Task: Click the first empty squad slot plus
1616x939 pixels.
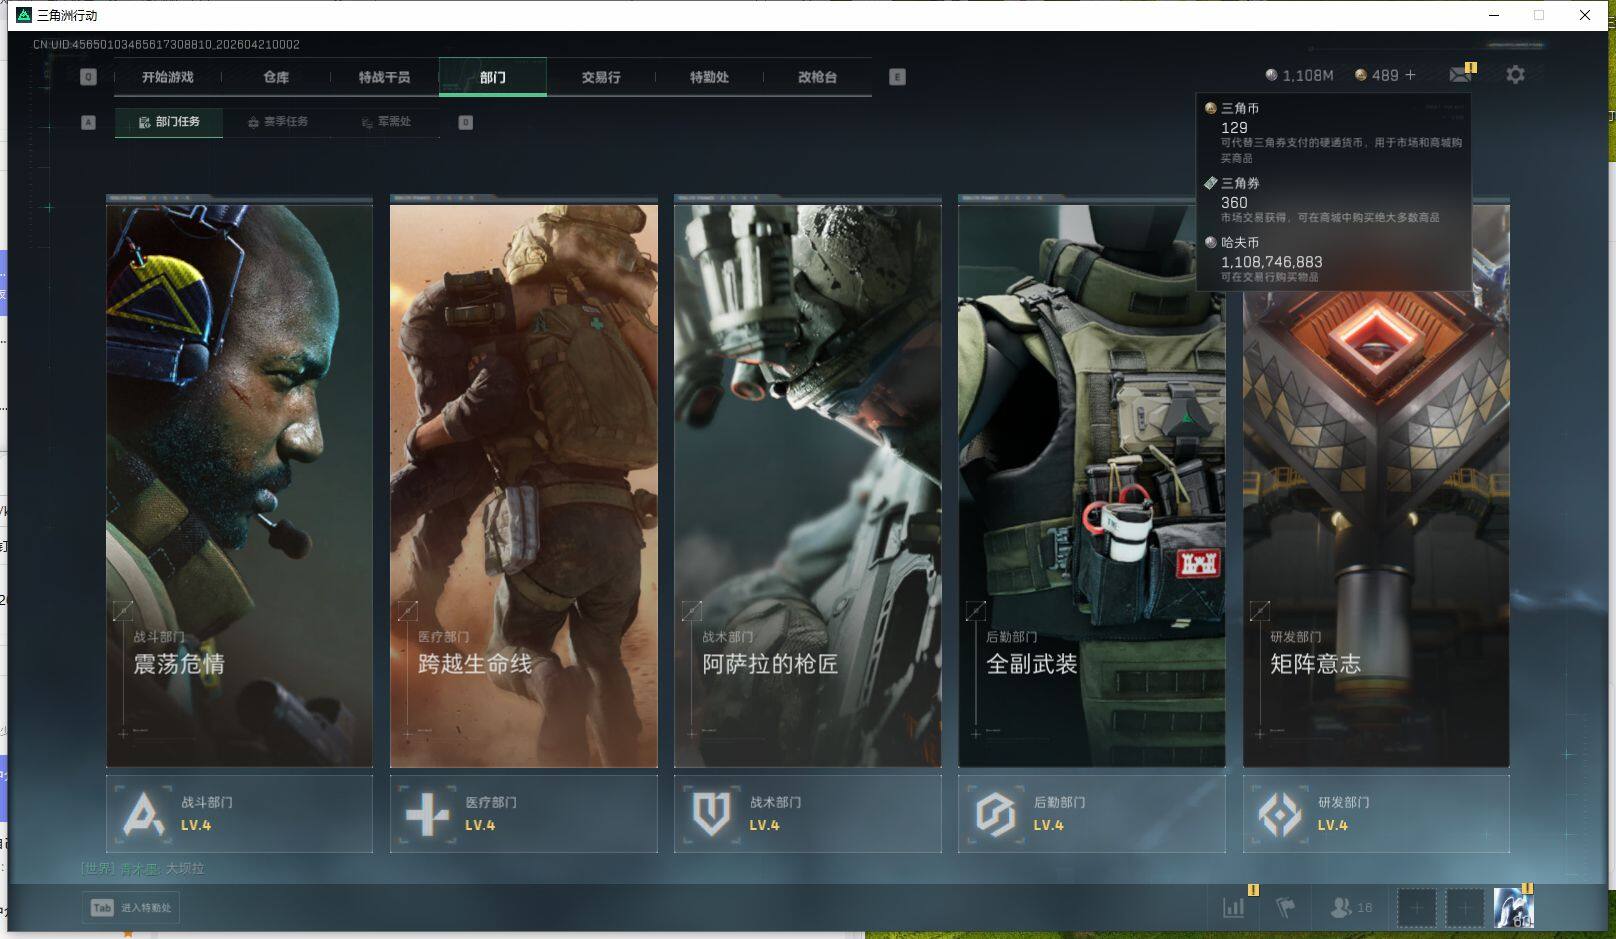Action: (1416, 908)
